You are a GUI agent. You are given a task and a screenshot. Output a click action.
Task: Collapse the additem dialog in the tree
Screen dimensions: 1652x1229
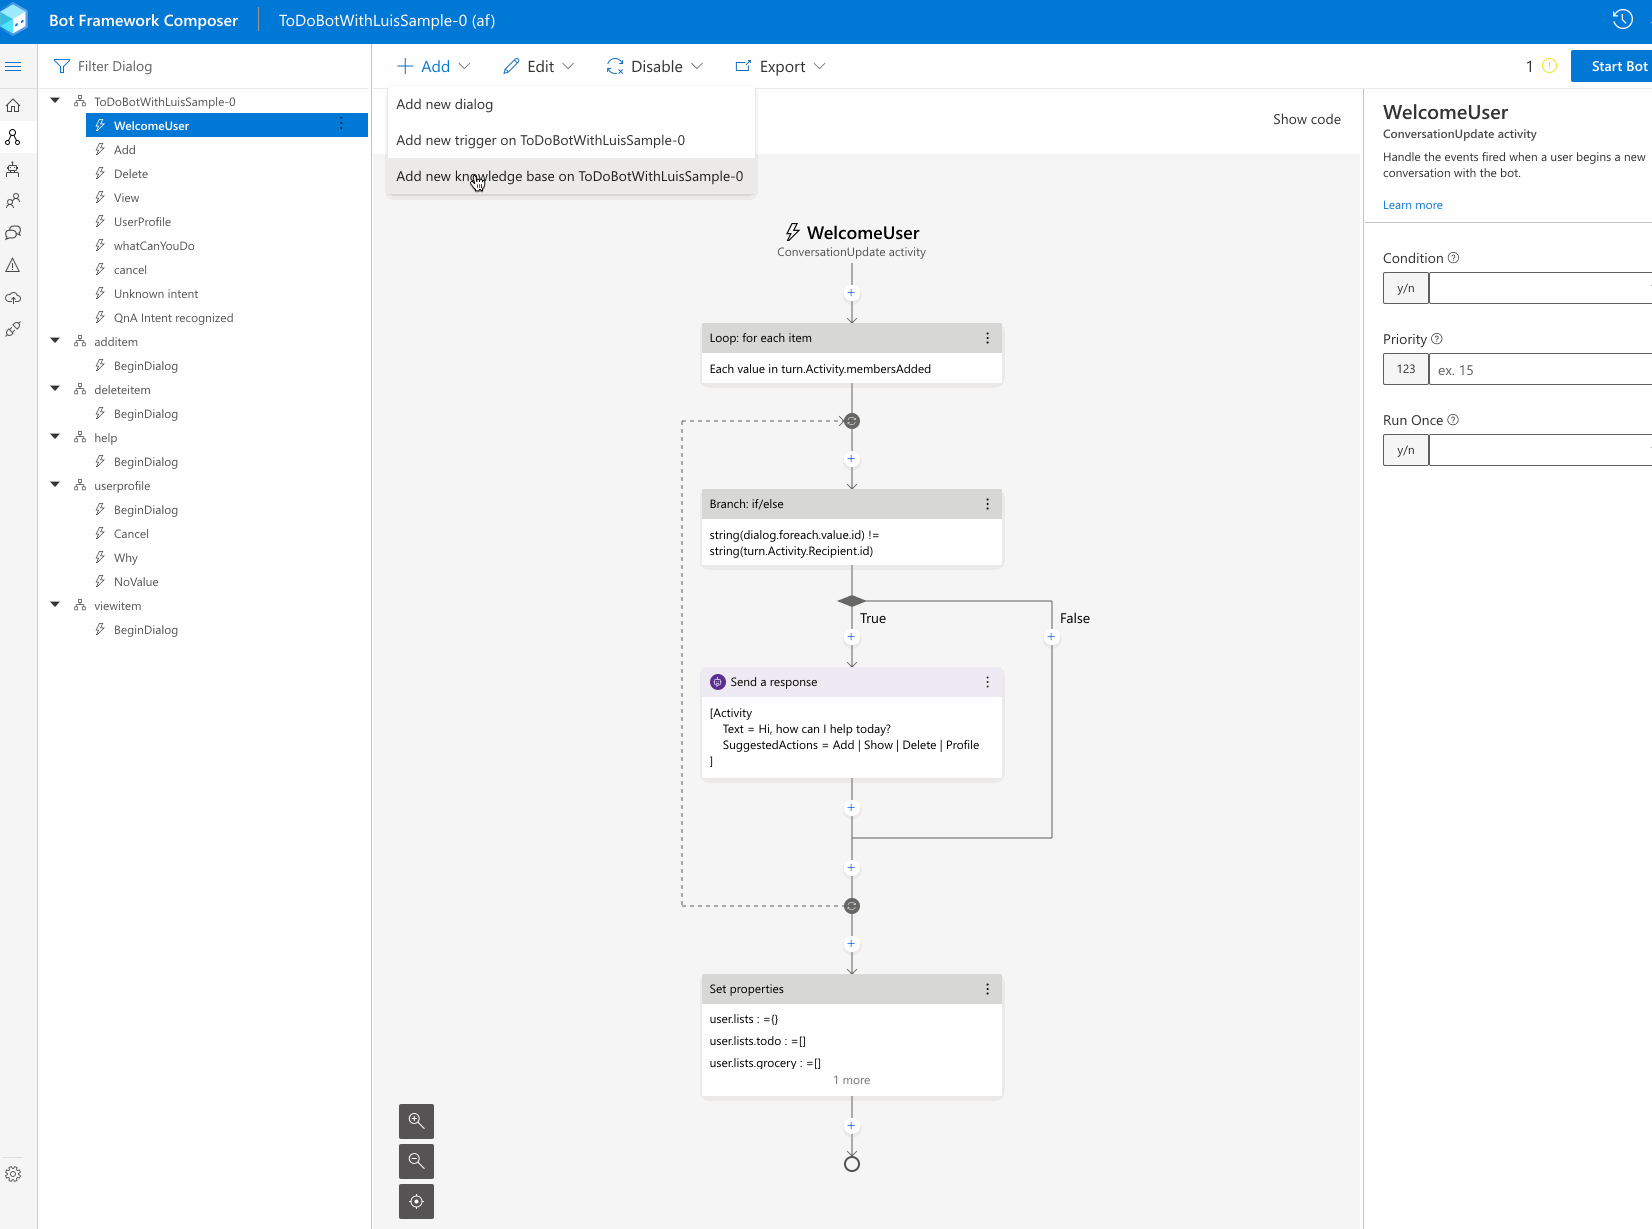click(55, 341)
